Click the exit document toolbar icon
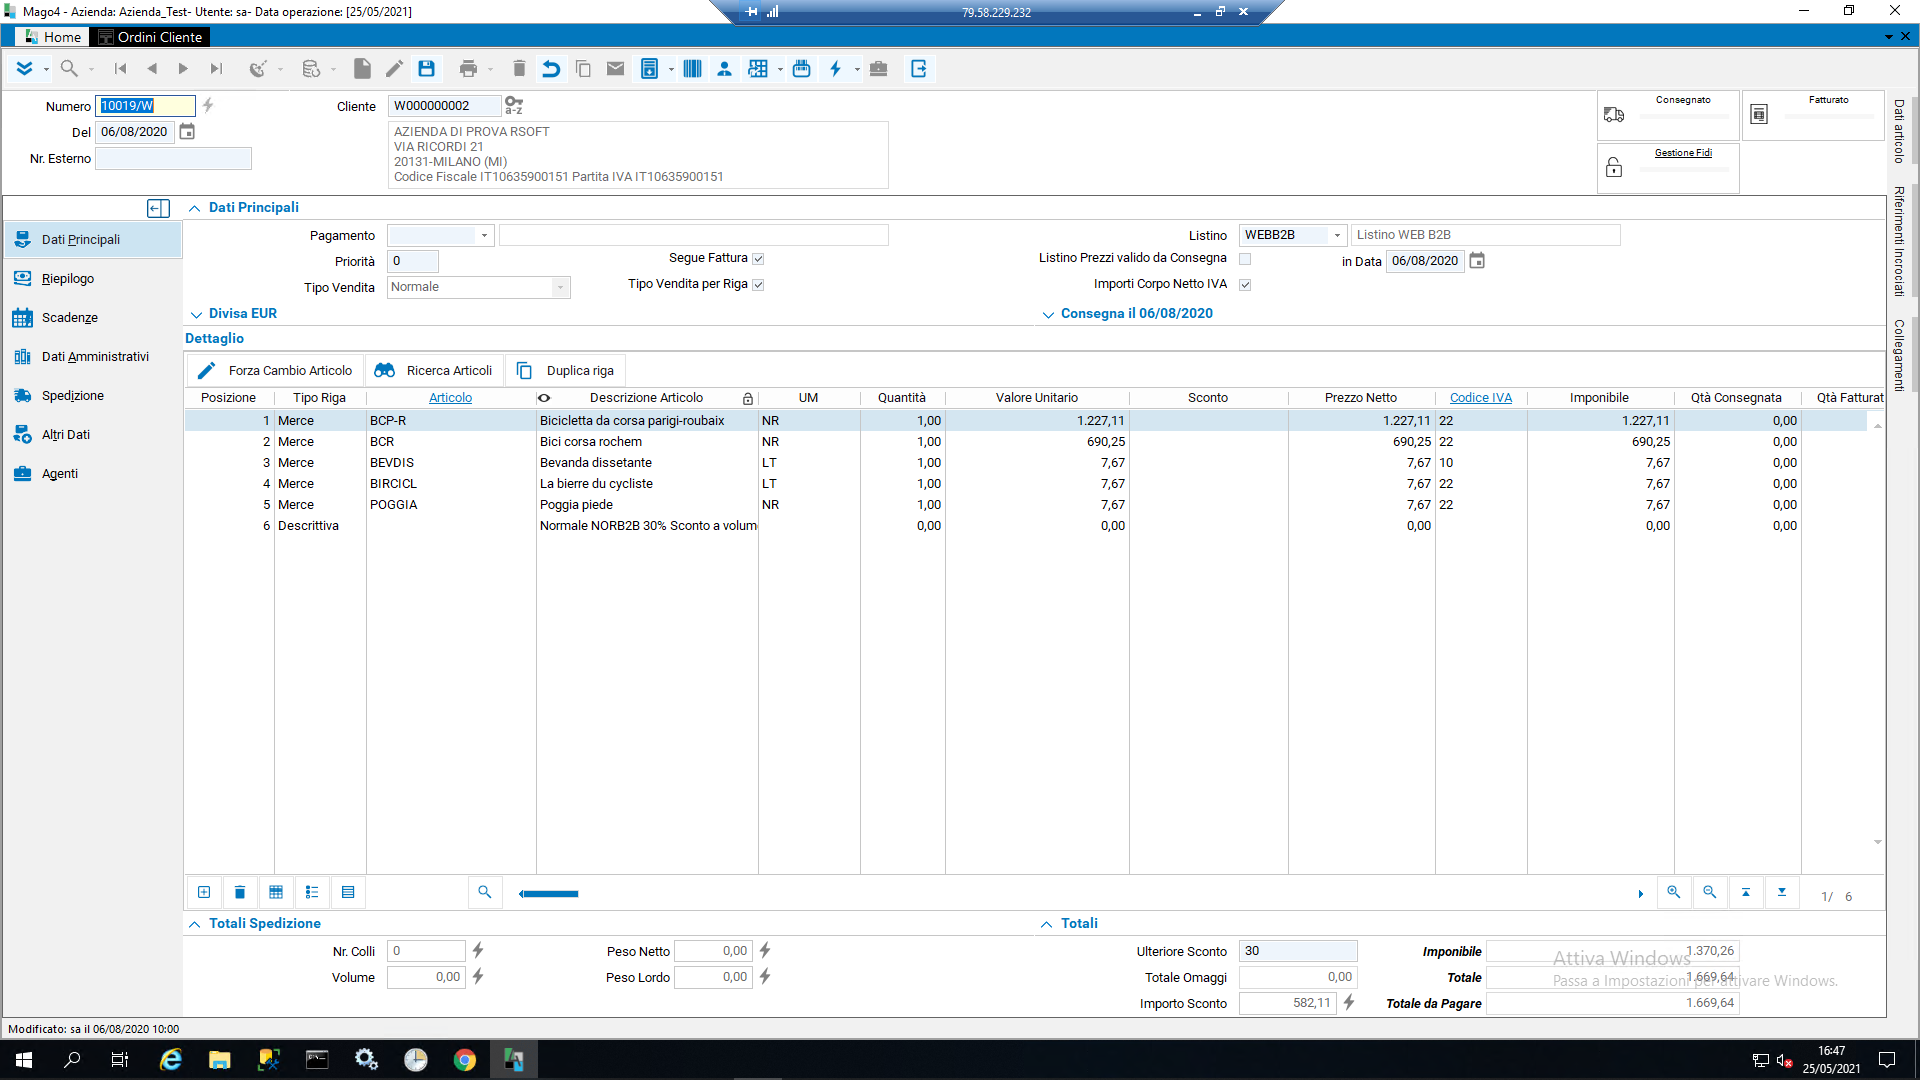Screen dimensions: 1920x1080 point(919,69)
